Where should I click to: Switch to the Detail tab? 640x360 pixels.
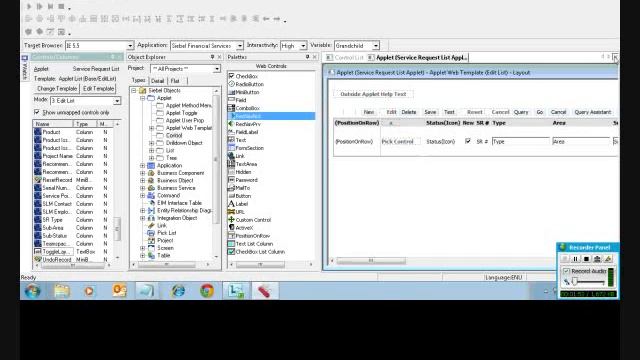[158, 81]
